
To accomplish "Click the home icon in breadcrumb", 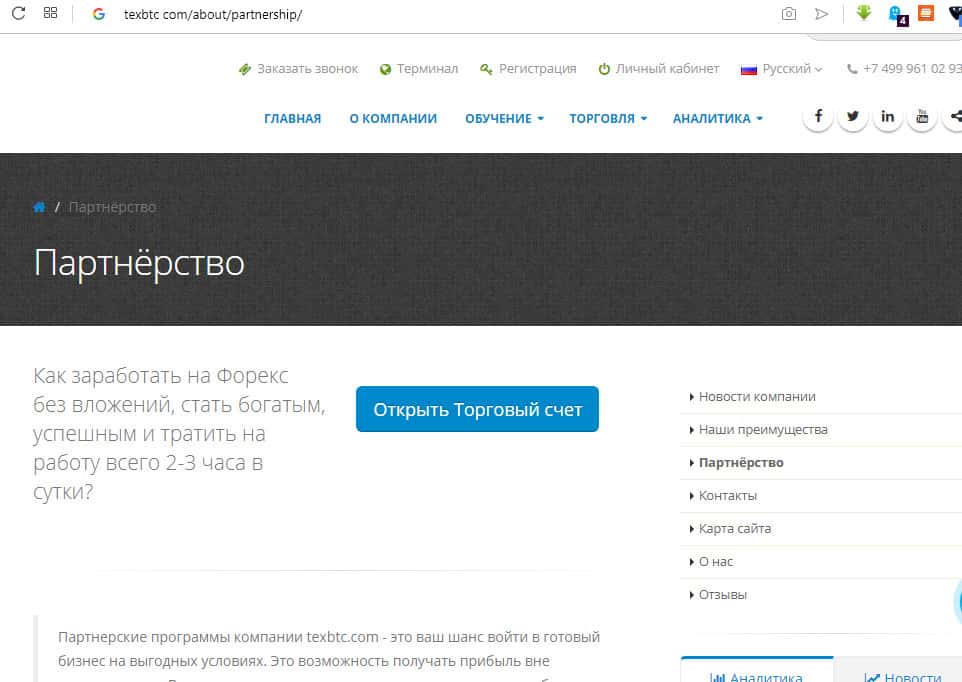I will pos(39,207).
